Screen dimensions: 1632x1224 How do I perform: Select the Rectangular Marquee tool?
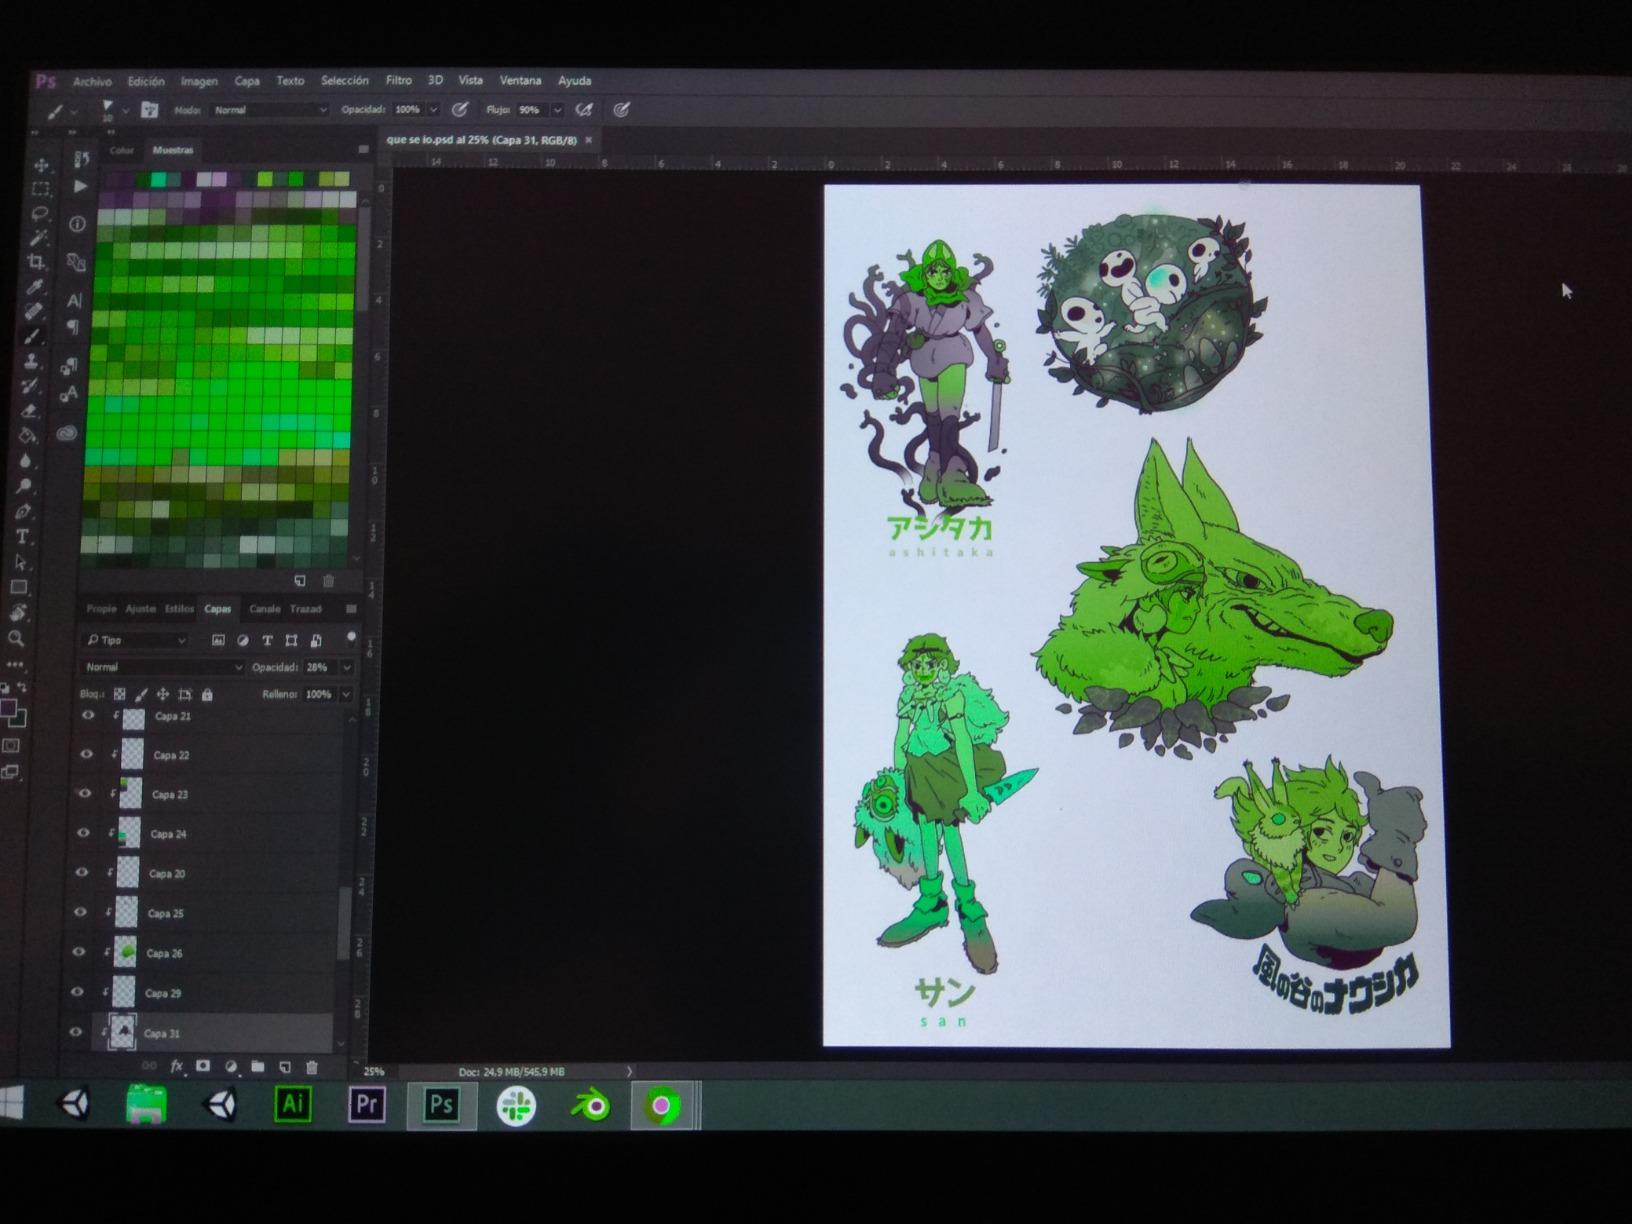(x=40, y=189)
